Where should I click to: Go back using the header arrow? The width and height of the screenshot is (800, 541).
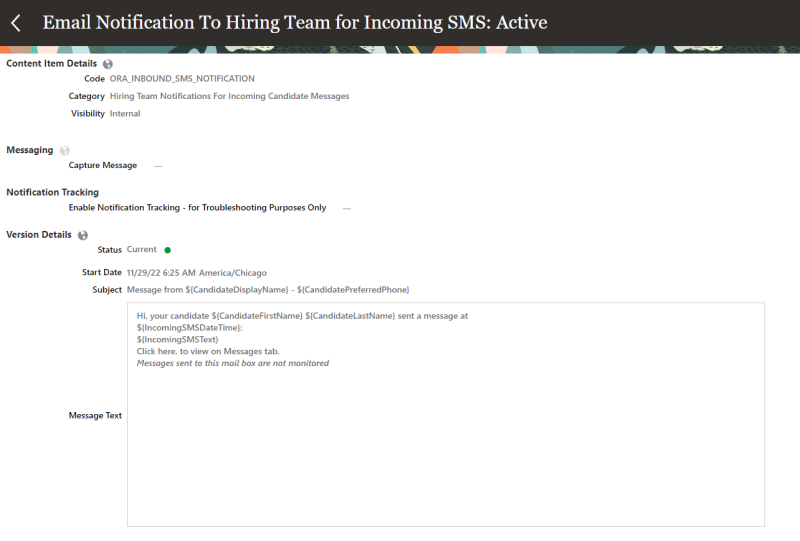[x=16, y=22]
